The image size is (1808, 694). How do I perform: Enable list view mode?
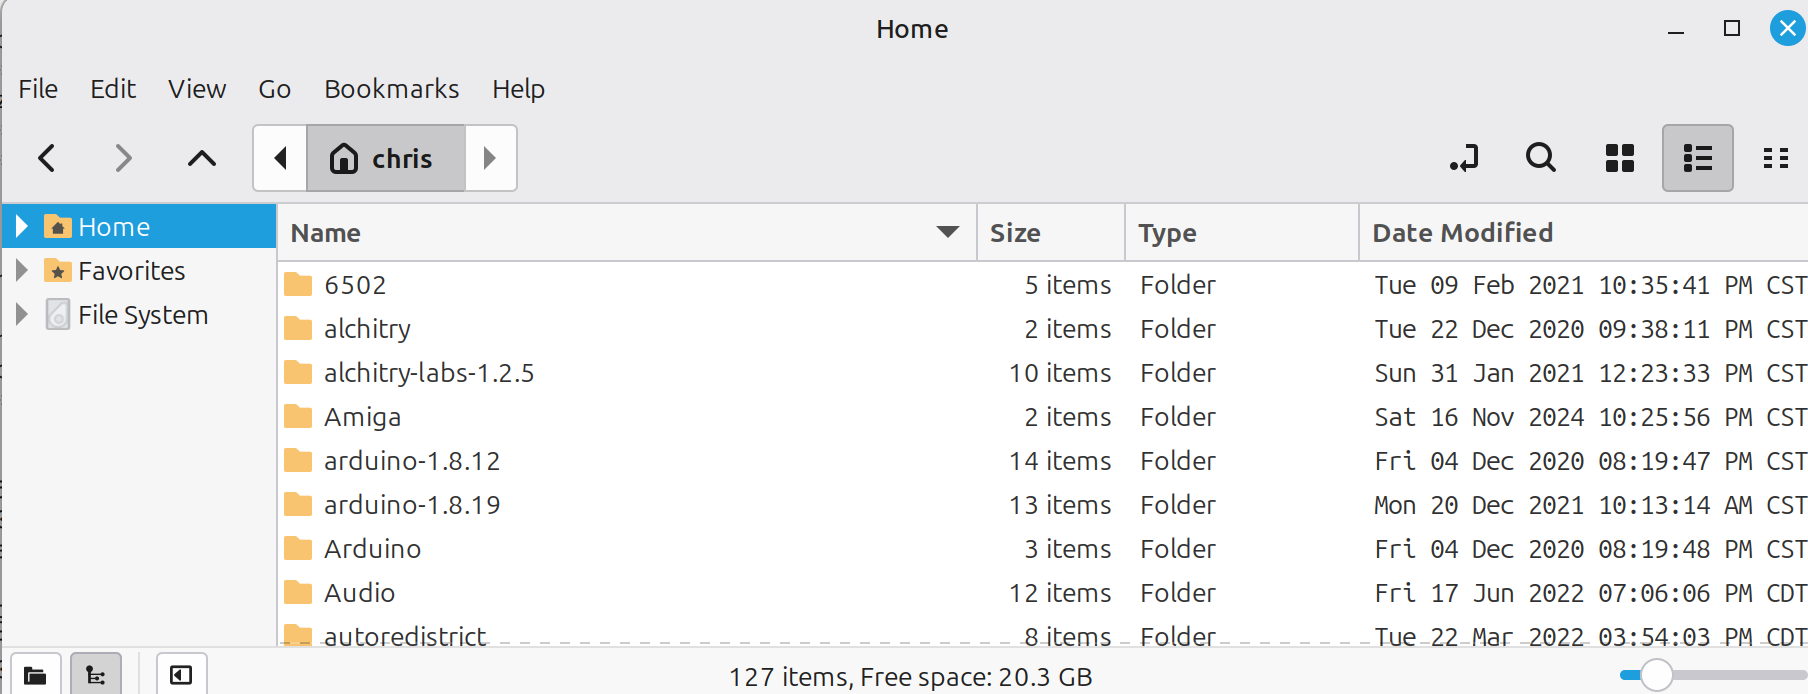(x=1697, y=158)
